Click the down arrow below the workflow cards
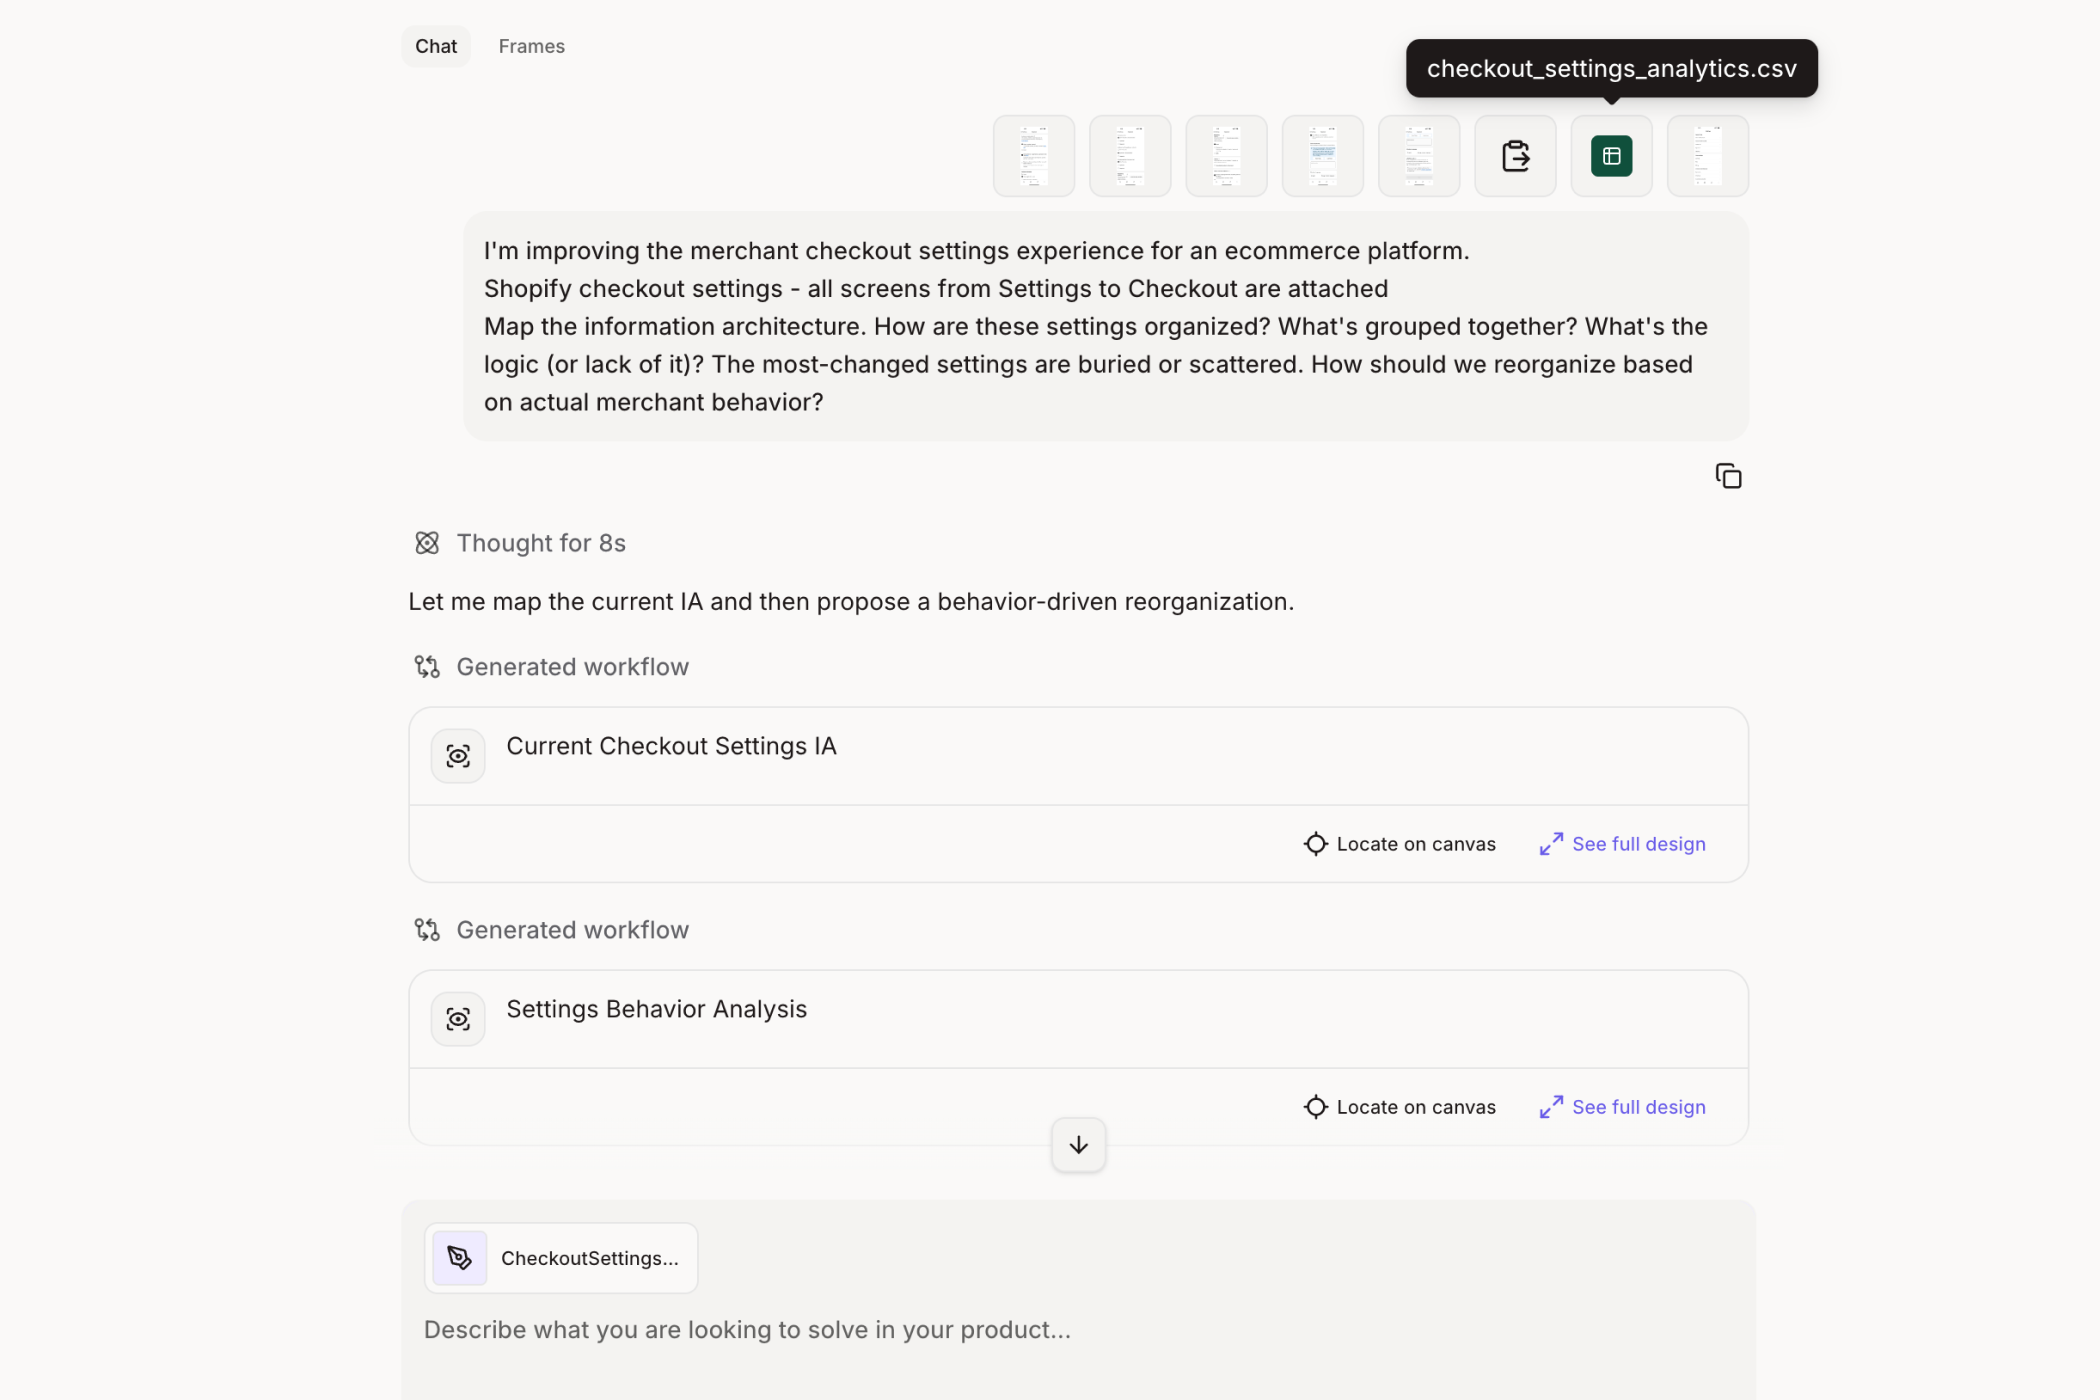Viewport: 2100px width, 1400px height. coord(1077,1144)
